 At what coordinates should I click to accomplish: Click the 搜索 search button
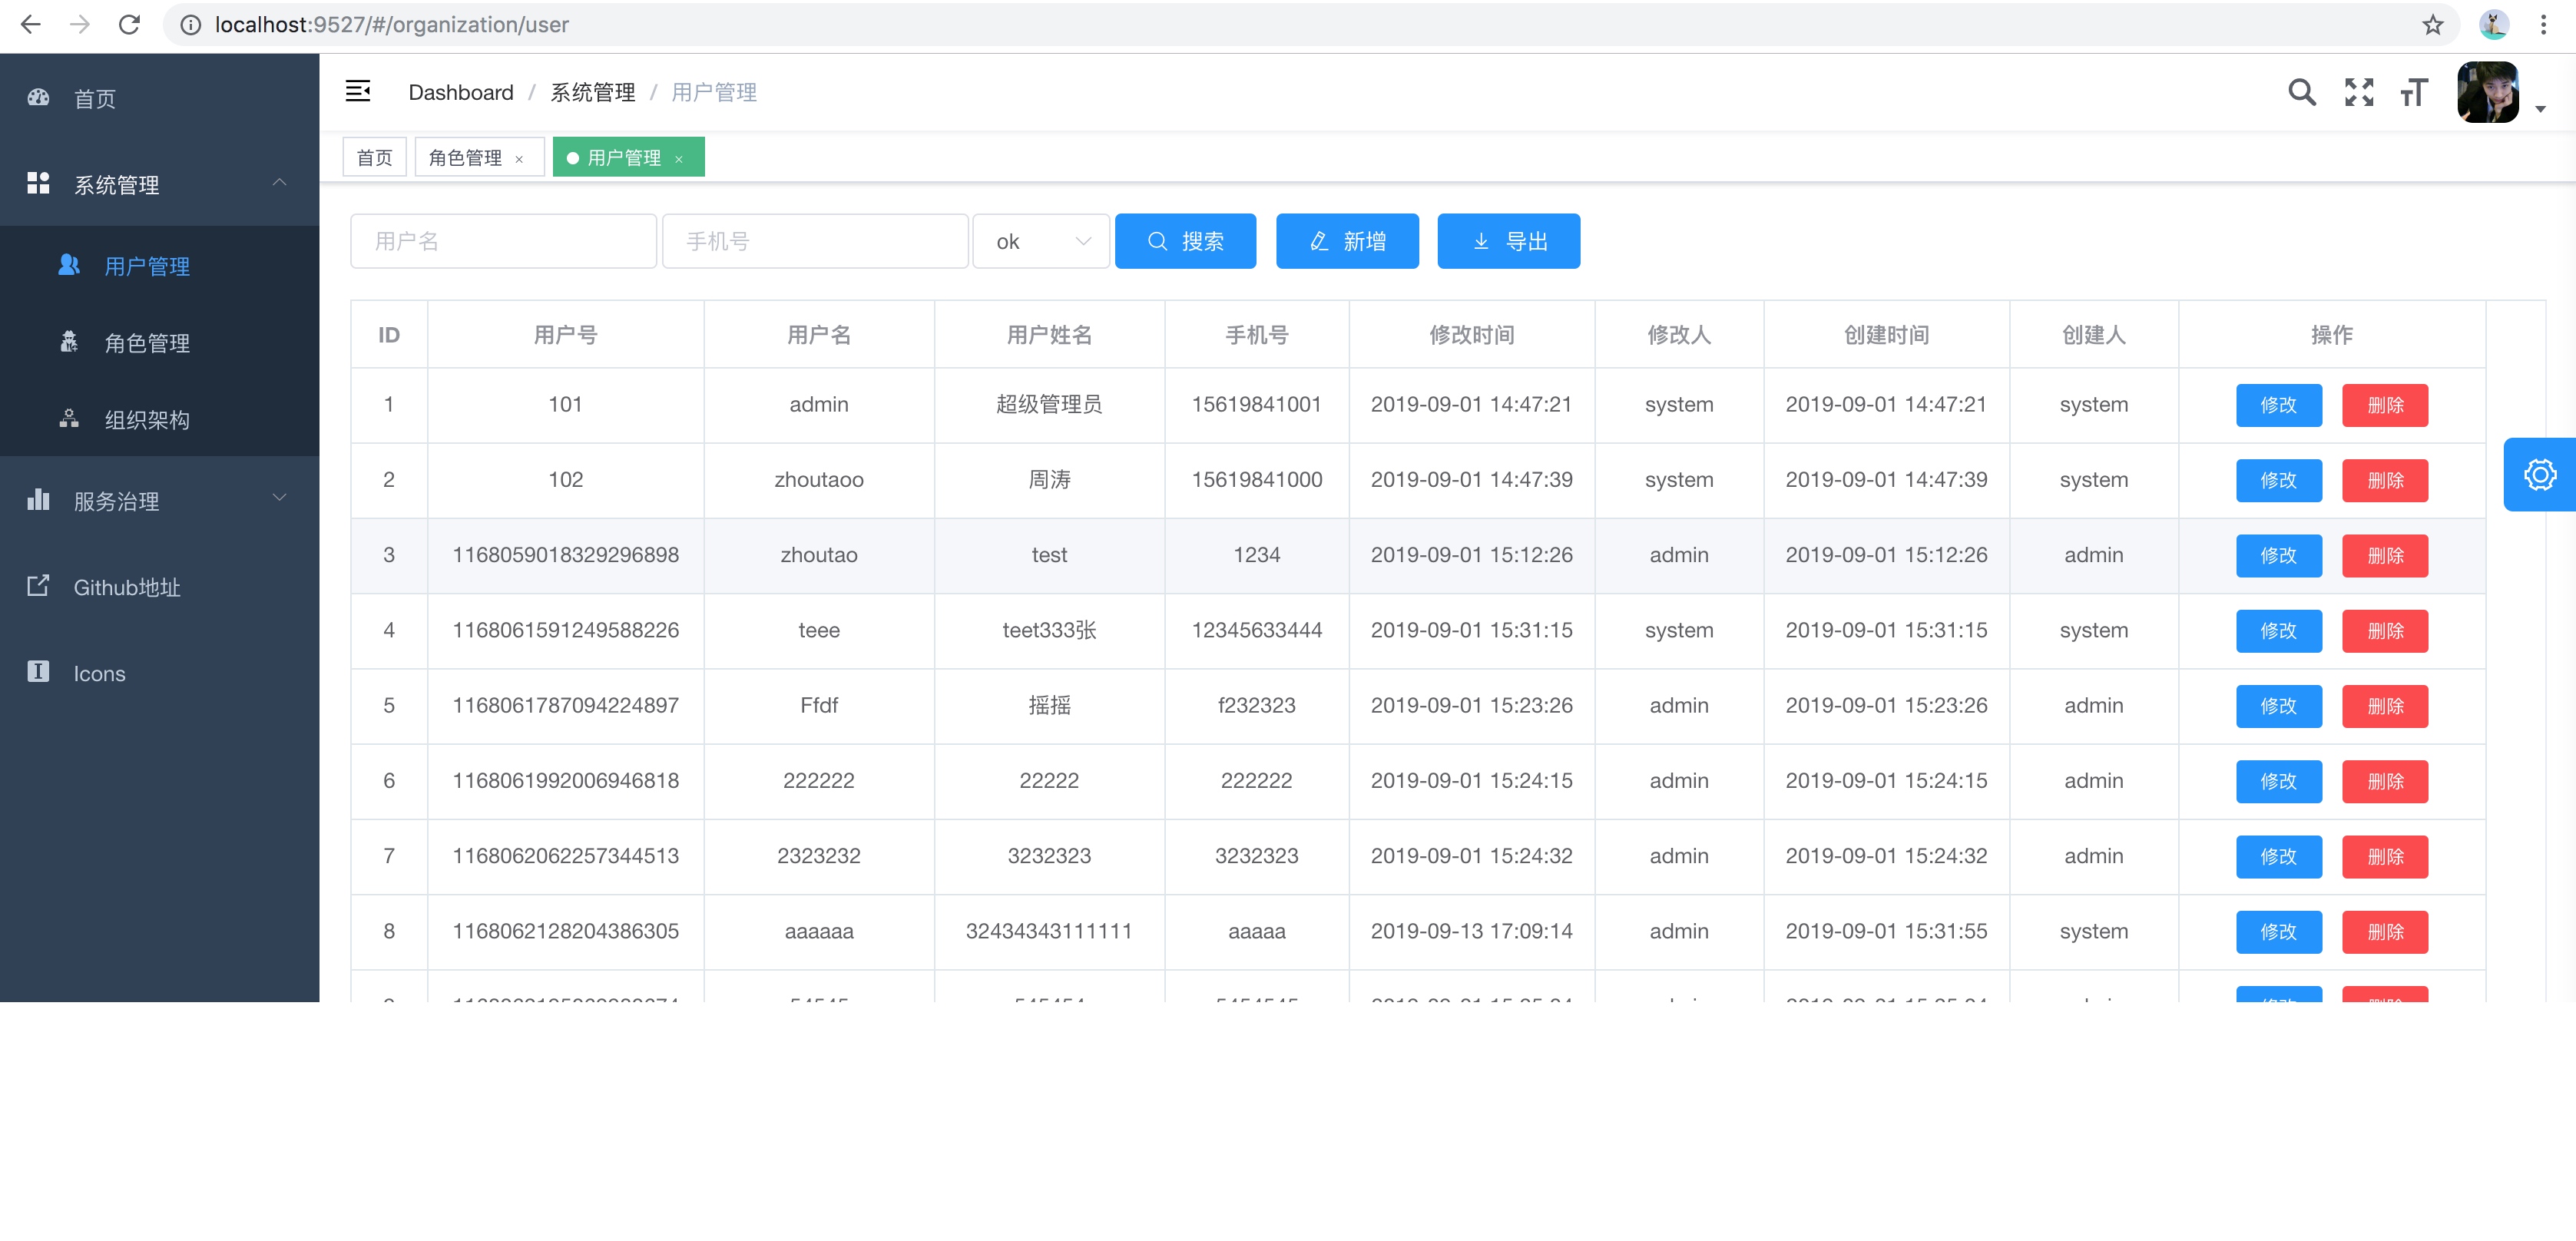pos(1184,241)
